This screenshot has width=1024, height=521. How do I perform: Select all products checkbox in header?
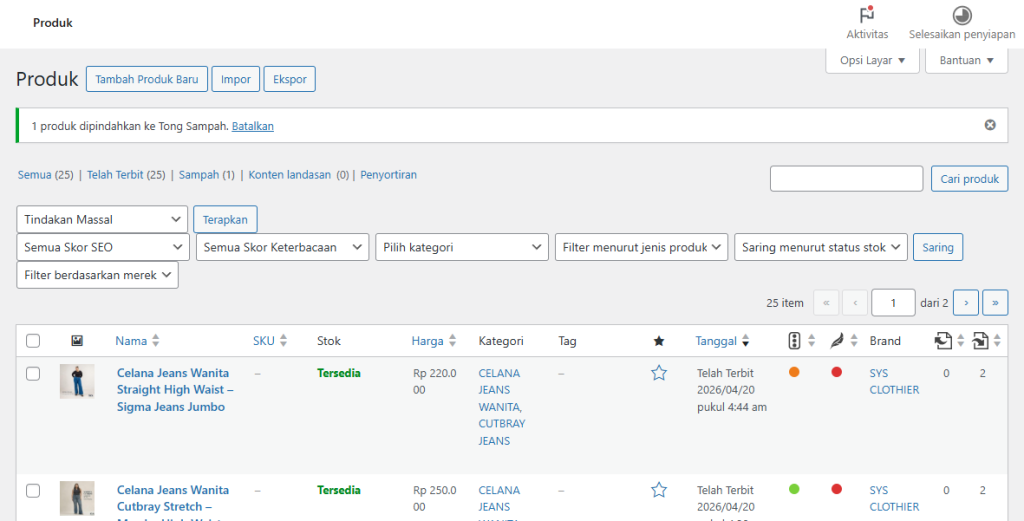click(x=33, y=341)
